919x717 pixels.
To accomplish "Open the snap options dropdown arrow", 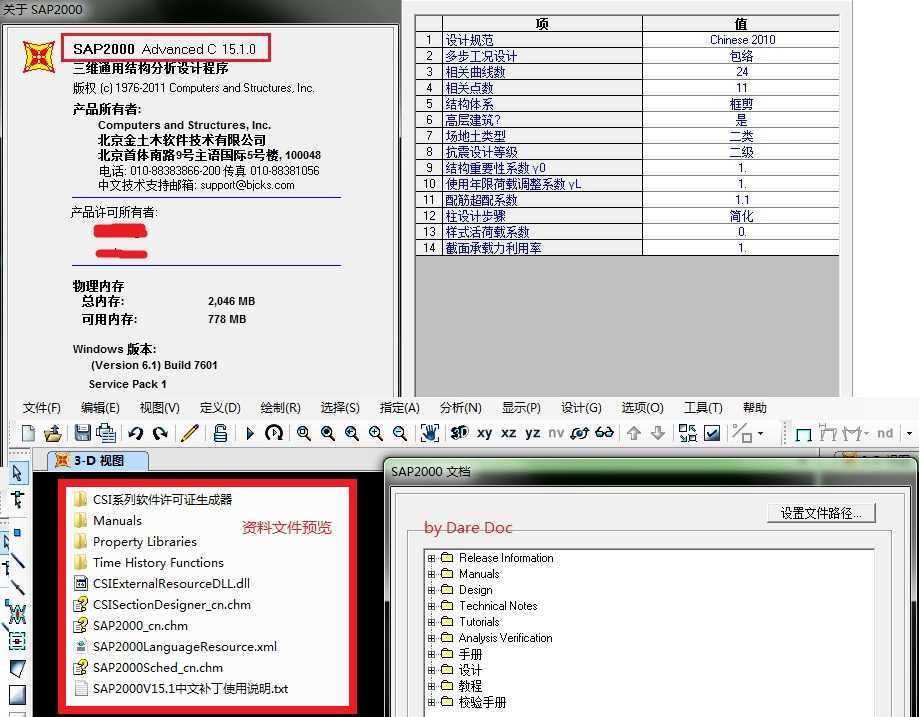I will point(761,434).
